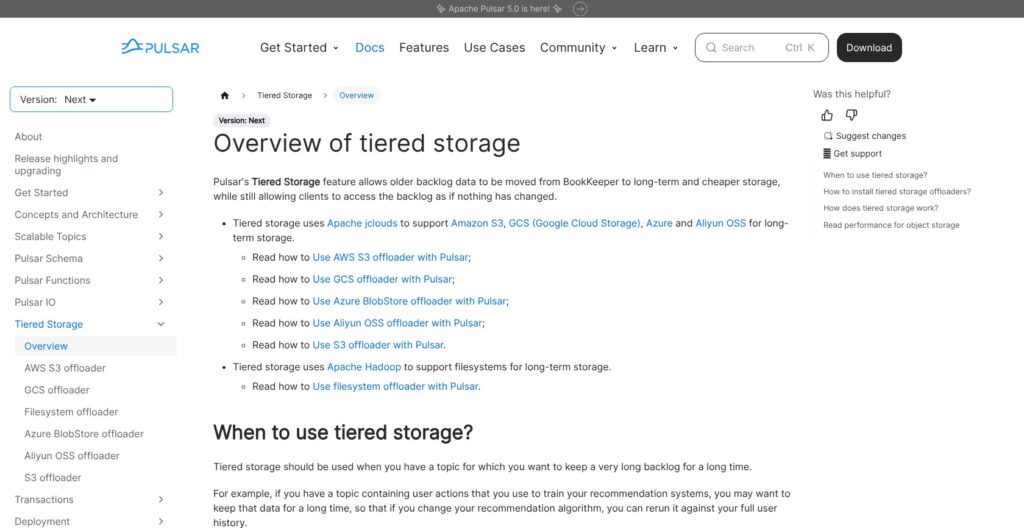Image resolution: width=1024 pixels, height=528 pixels.
Task: Open Use S3 offloader with Pulsar link
Action: click(378, 345)
